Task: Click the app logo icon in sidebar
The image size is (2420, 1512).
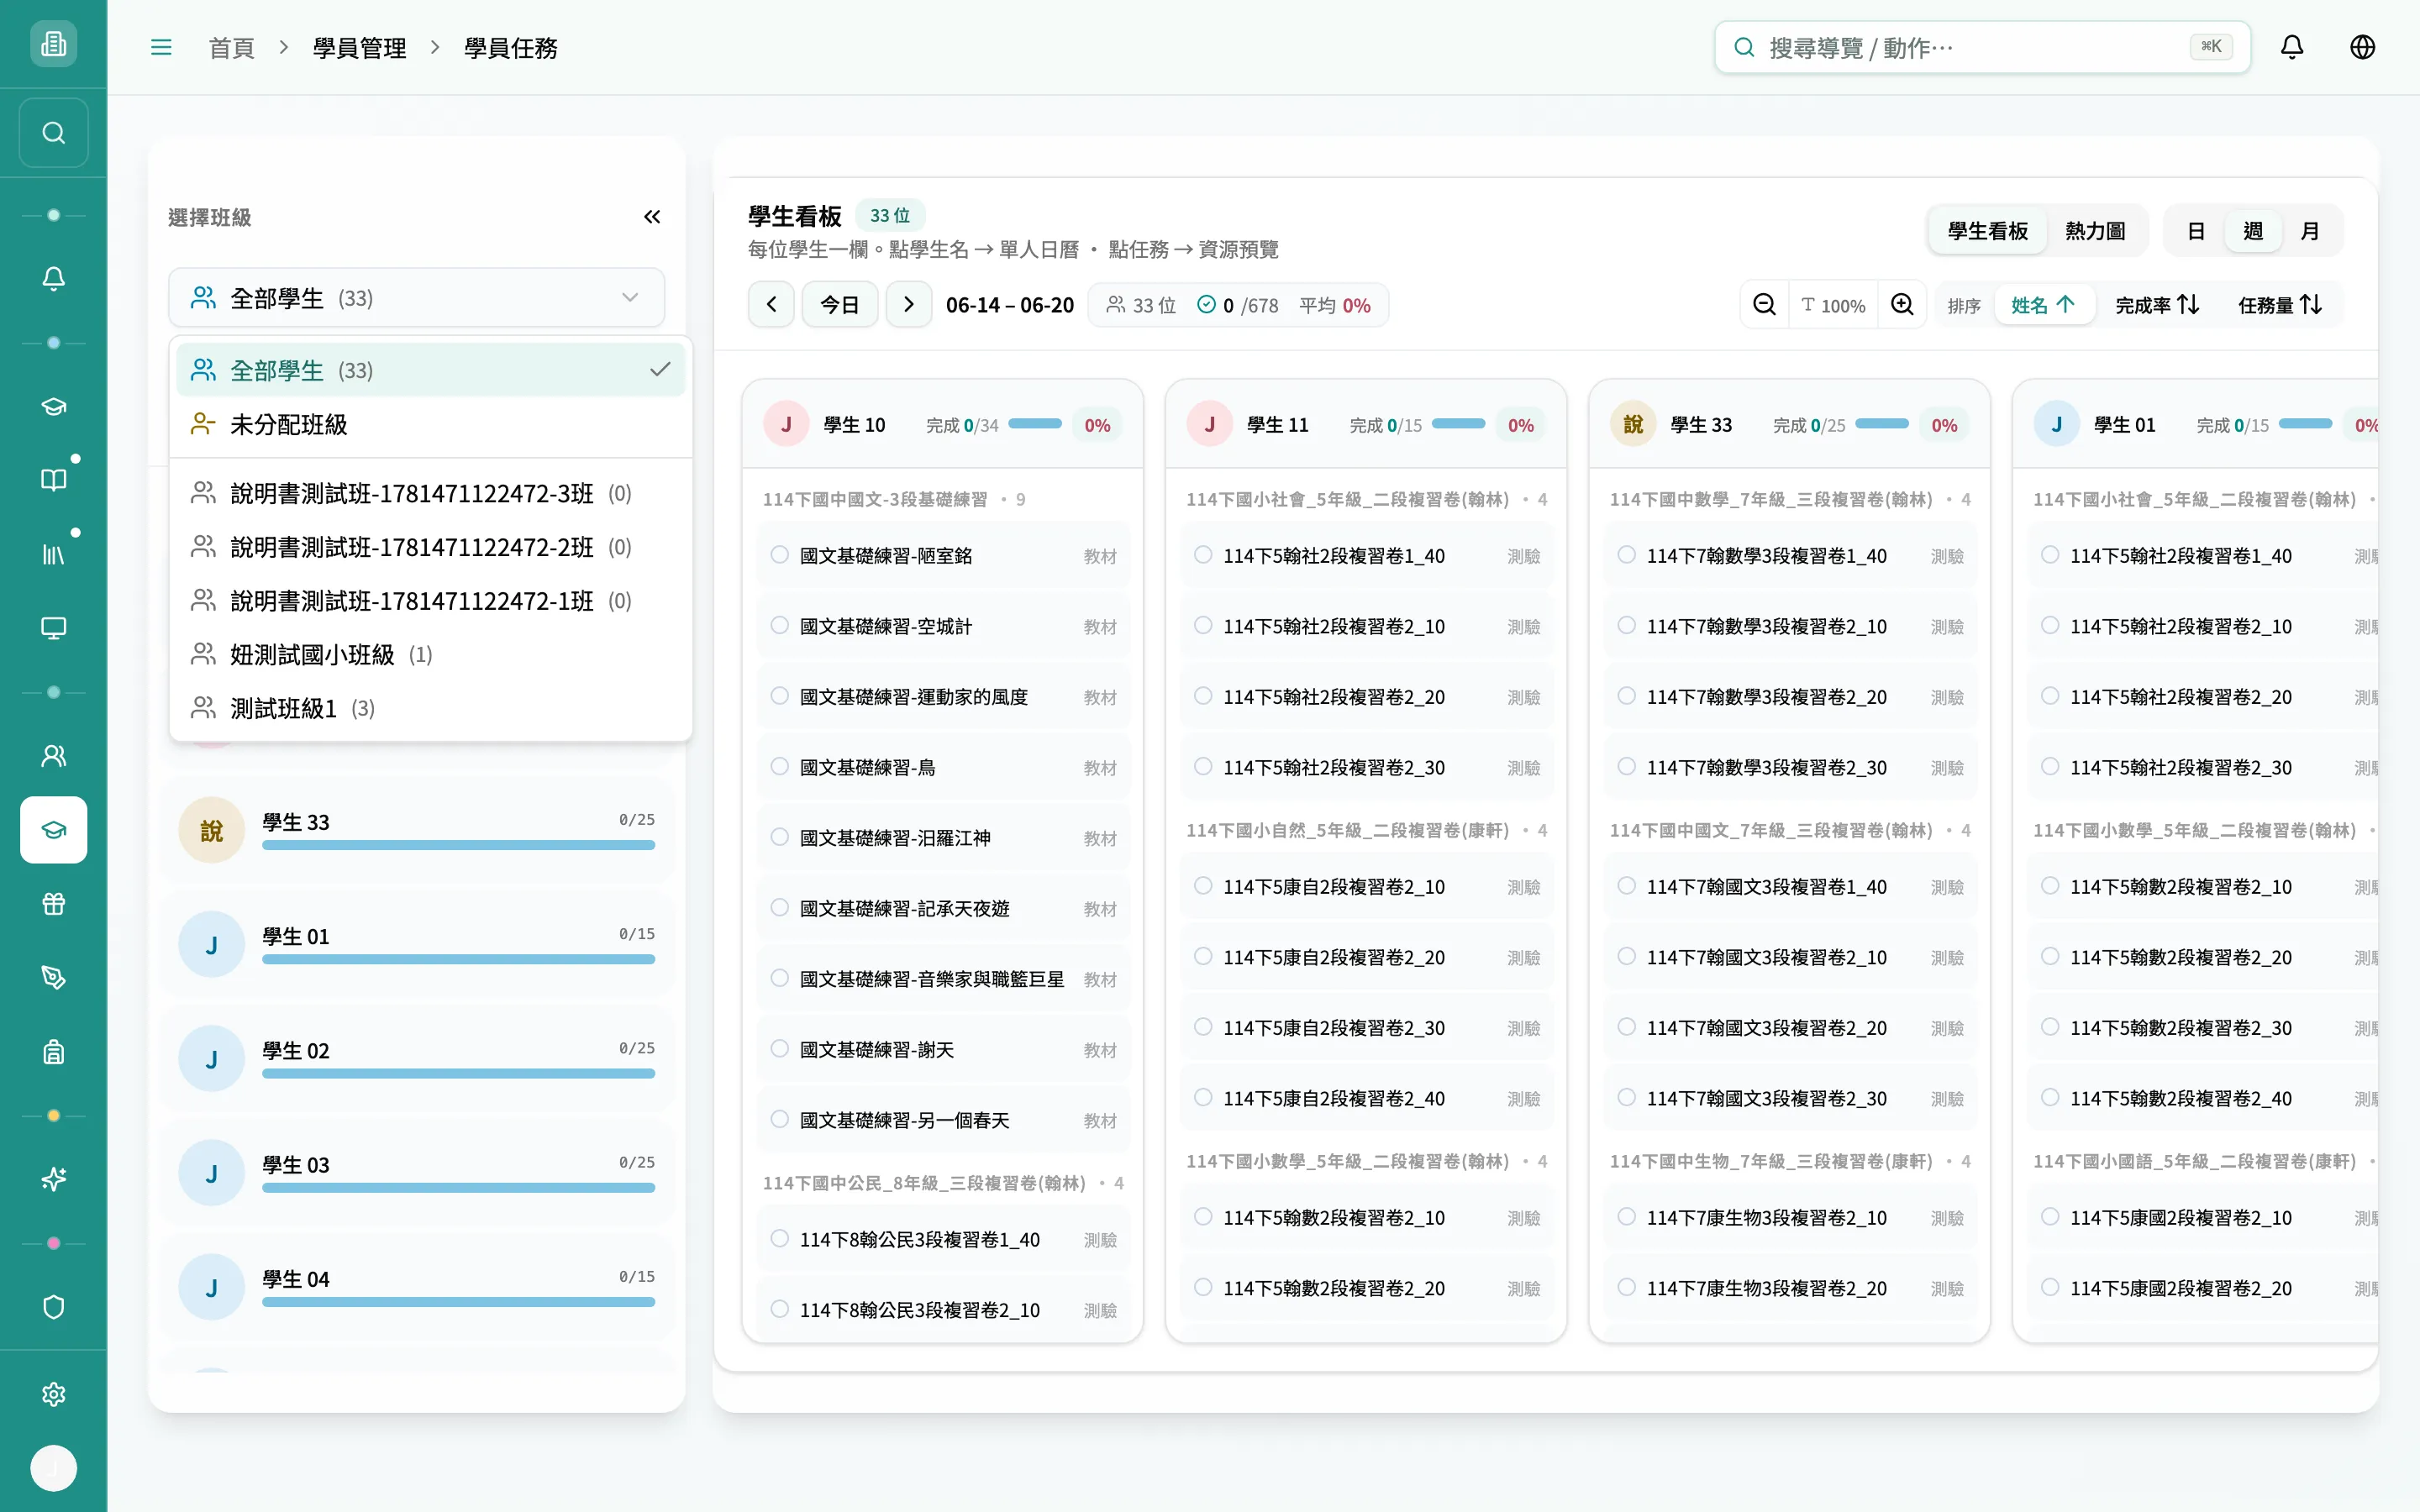Action: (53, 44)
